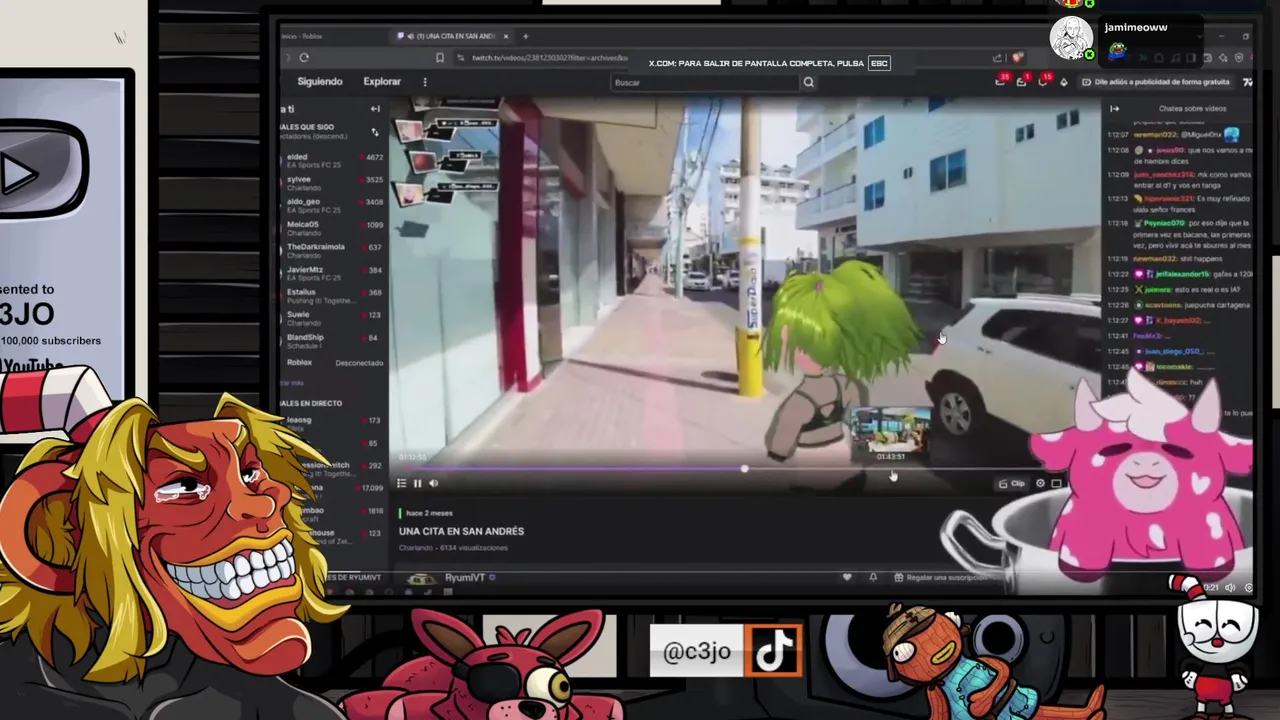
Task: Click the TikTok logo badge
Action: [773, 651]
